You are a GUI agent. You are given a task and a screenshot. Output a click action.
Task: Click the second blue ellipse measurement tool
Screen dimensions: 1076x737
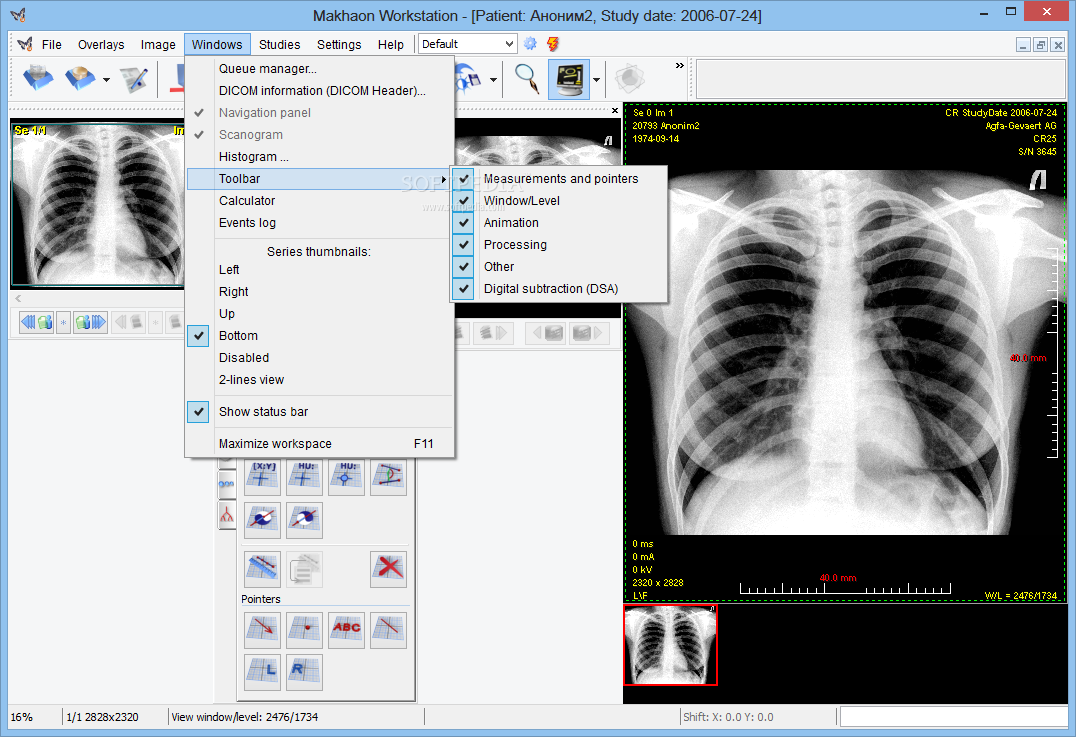304,520
